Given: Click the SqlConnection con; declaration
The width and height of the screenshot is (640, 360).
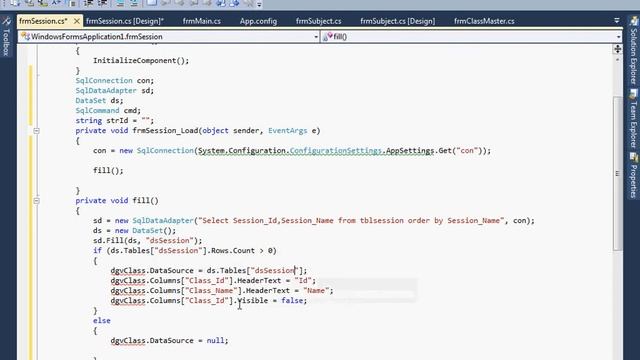Looking at the screenshot, I should 115,80.
